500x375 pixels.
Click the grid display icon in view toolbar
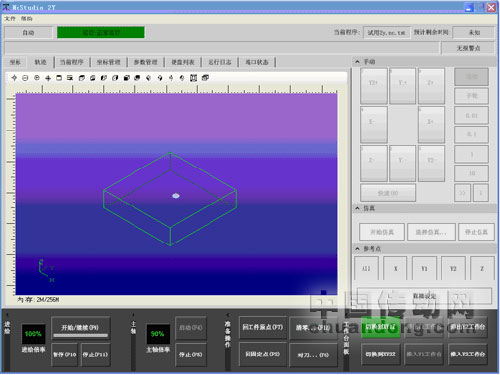pyautogui.click(x=193, y=78)
